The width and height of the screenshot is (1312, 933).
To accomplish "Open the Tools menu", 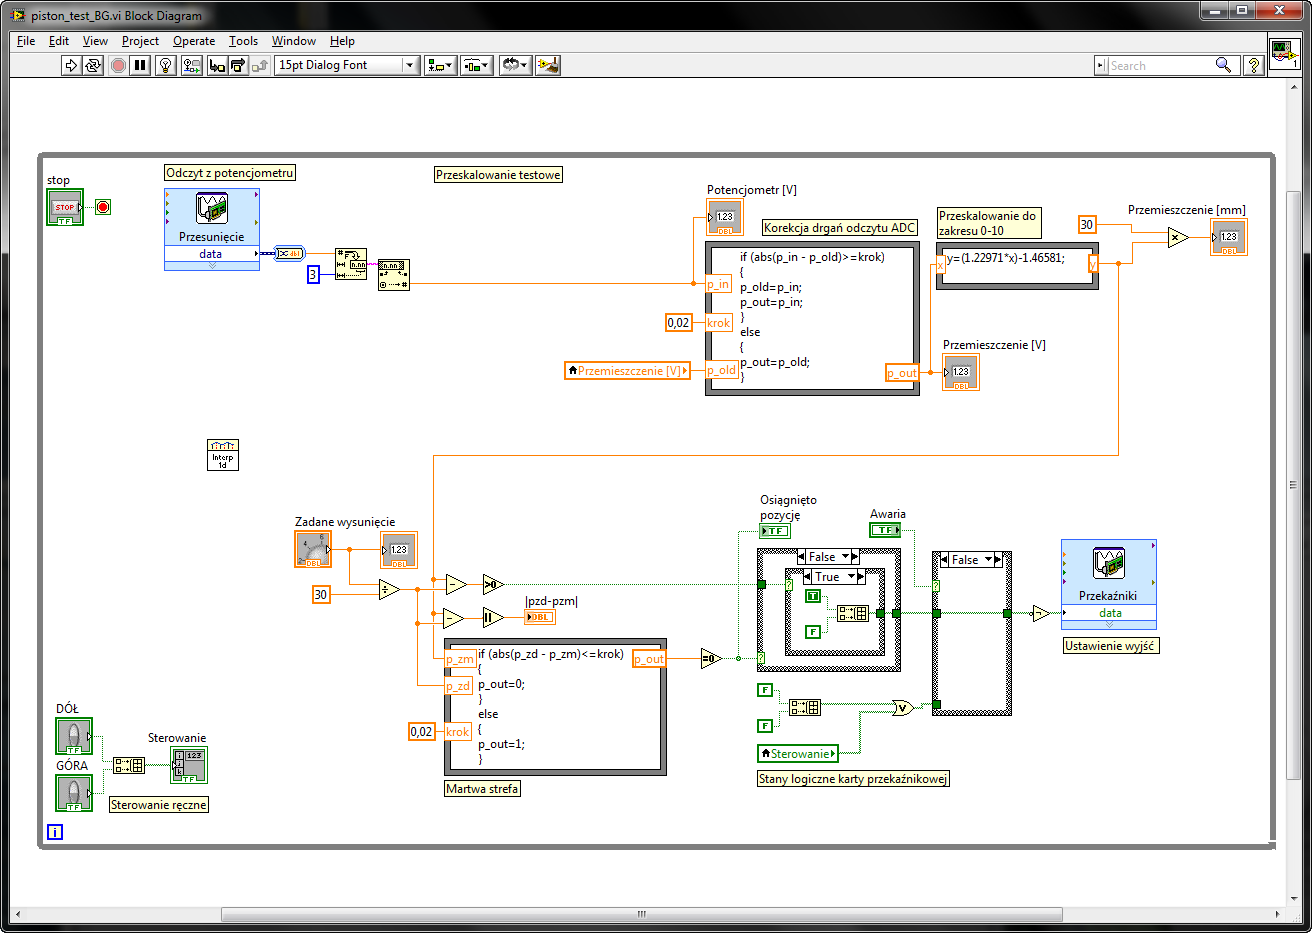I will (243, 41).
